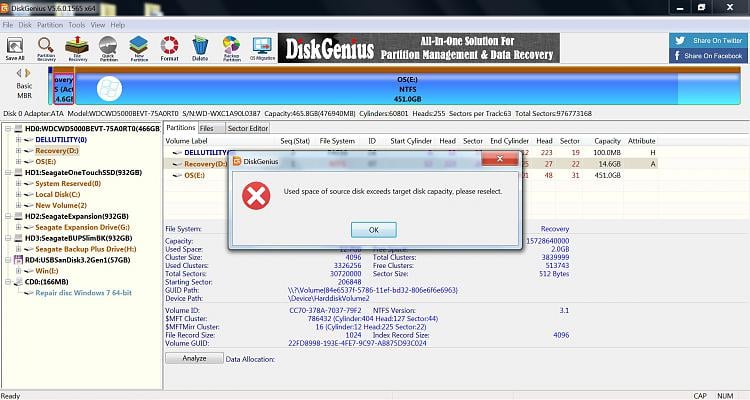Image resolution: width=750 pixels, height=400 pixels.
Task: Open the File menu
Action: (x=8, y=25)
